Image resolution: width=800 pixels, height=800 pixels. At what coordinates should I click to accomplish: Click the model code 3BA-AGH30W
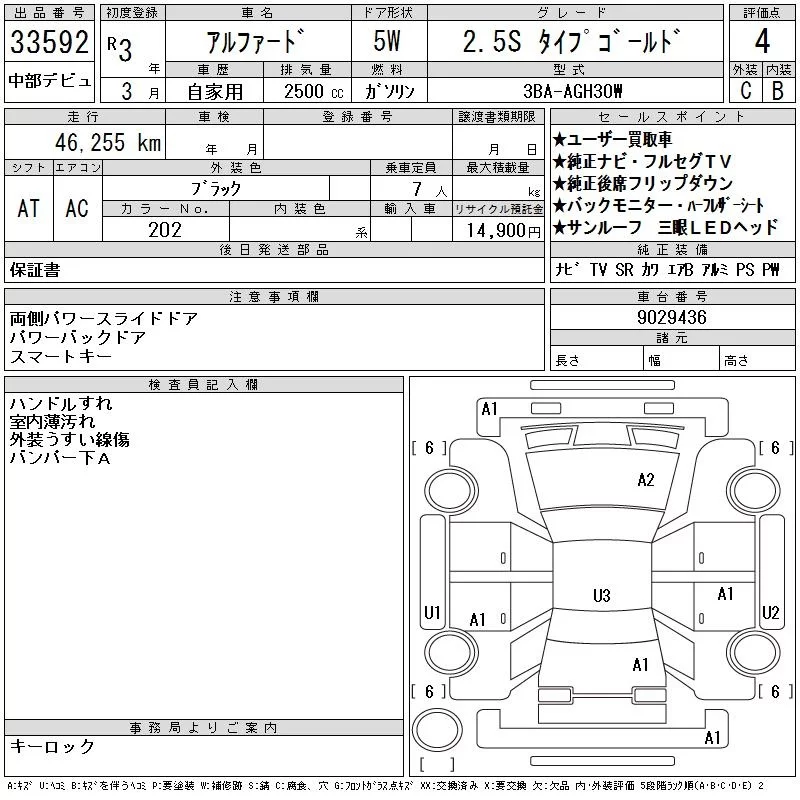573,91
